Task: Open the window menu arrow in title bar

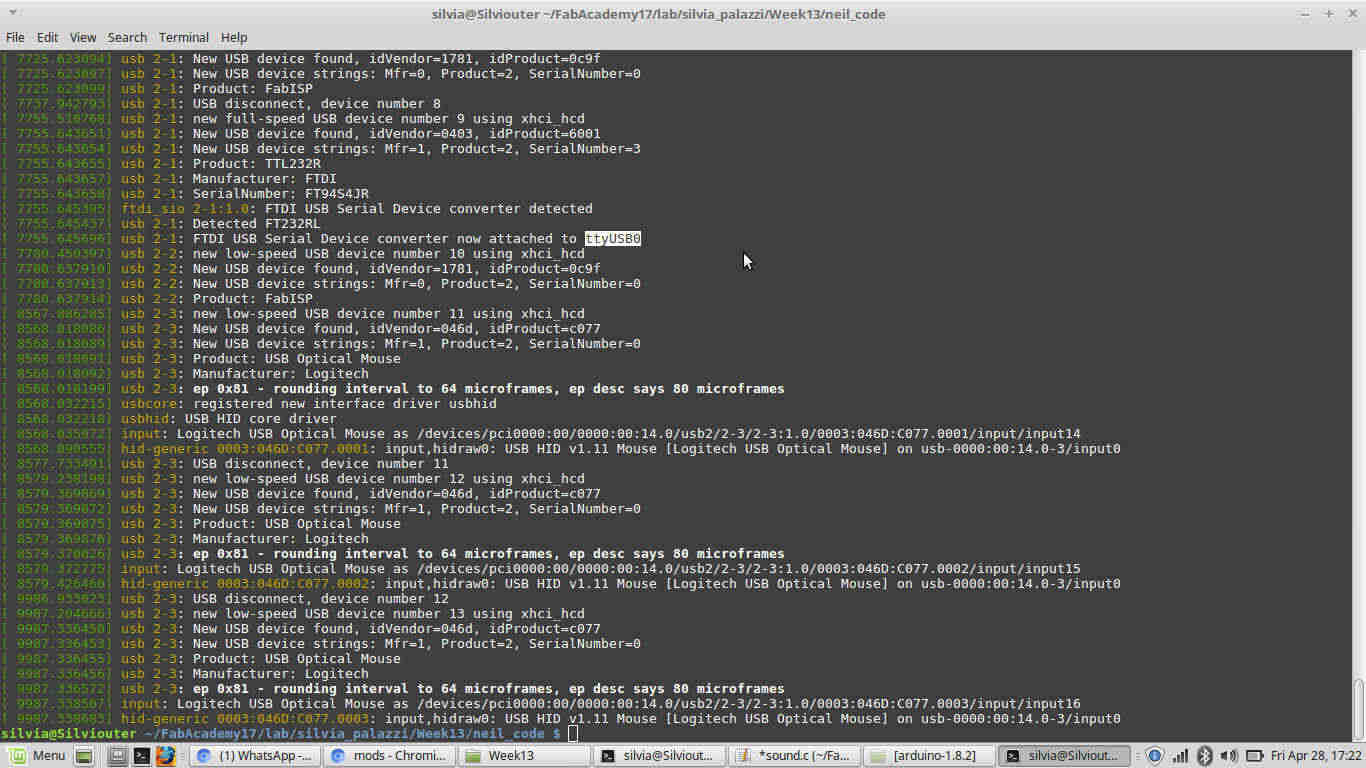Action: [x=12, y=14]
